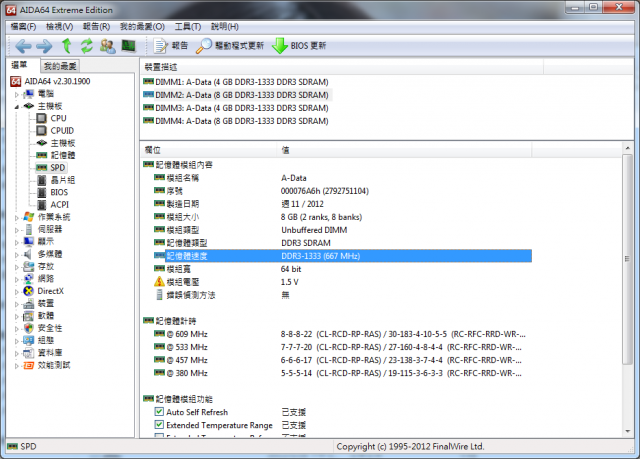Image resolution: width=640 pixels, height=459 pixels.
Task: Expand the 電腦 computer tree node
Action: click(x=17, y=95)
